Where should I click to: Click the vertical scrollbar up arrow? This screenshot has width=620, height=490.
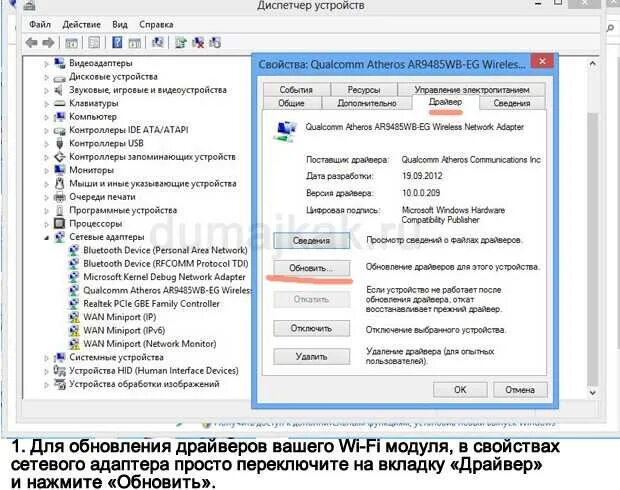point(592,63)
